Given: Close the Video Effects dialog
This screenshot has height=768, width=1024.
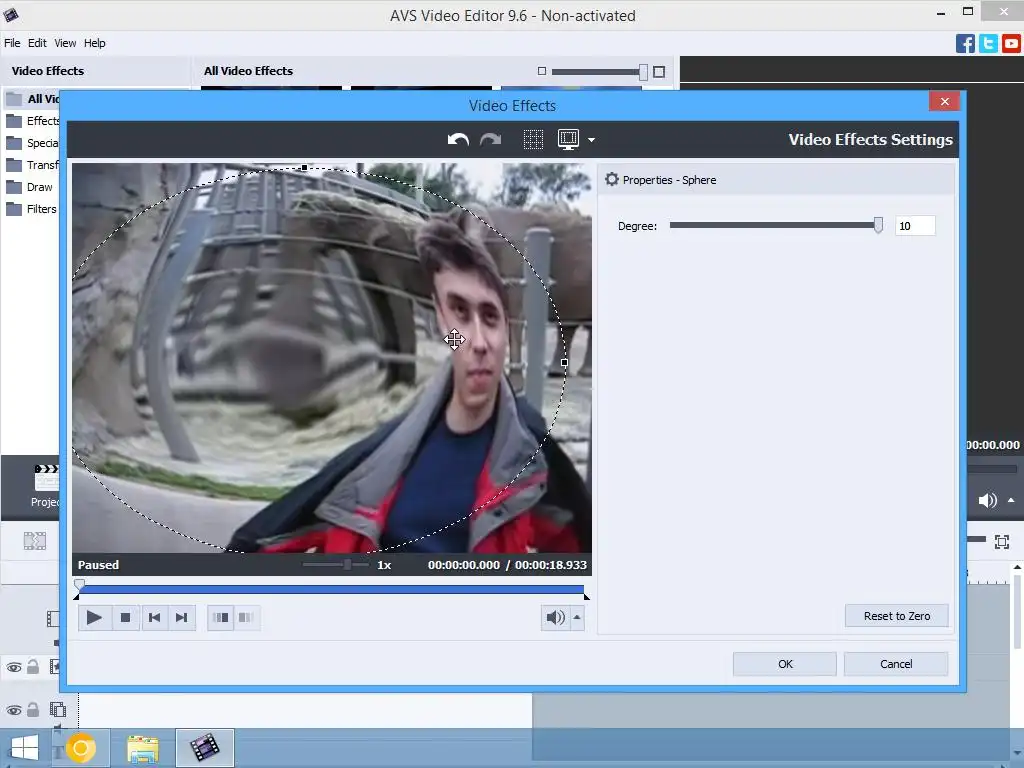Looking at the screenshot, I should tap(944, 101).
